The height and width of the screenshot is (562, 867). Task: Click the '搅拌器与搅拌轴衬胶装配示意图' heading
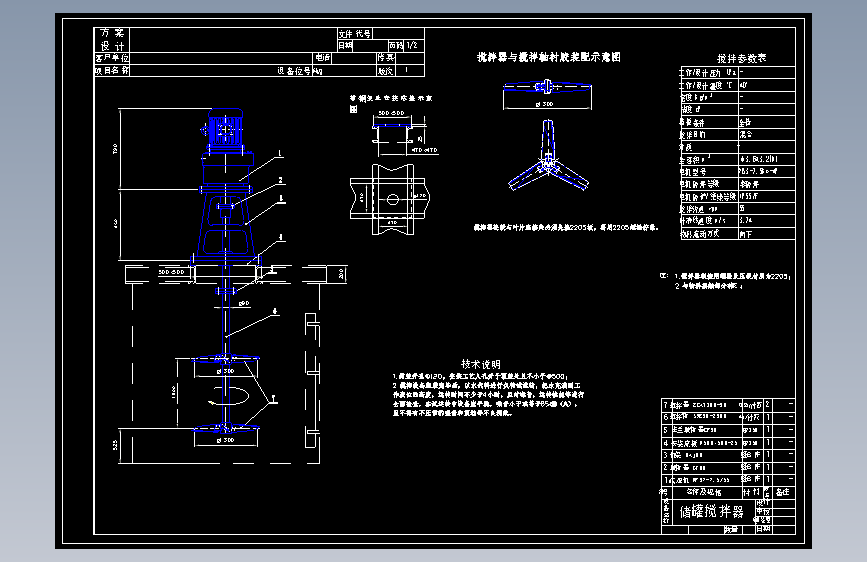(x=549, y=57)
